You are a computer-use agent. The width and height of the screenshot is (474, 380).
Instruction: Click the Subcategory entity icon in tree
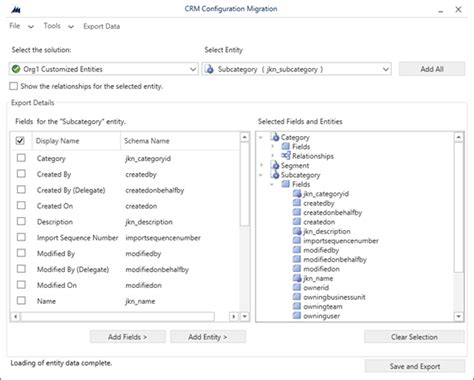point(275,174)
